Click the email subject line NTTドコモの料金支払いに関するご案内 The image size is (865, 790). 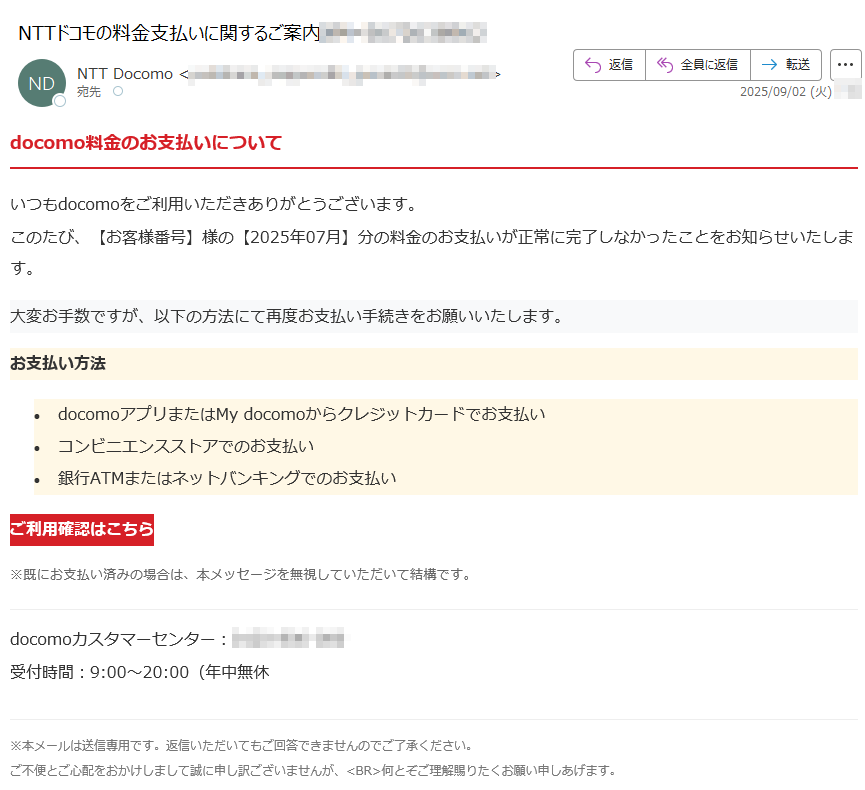(x=169, y=33)
